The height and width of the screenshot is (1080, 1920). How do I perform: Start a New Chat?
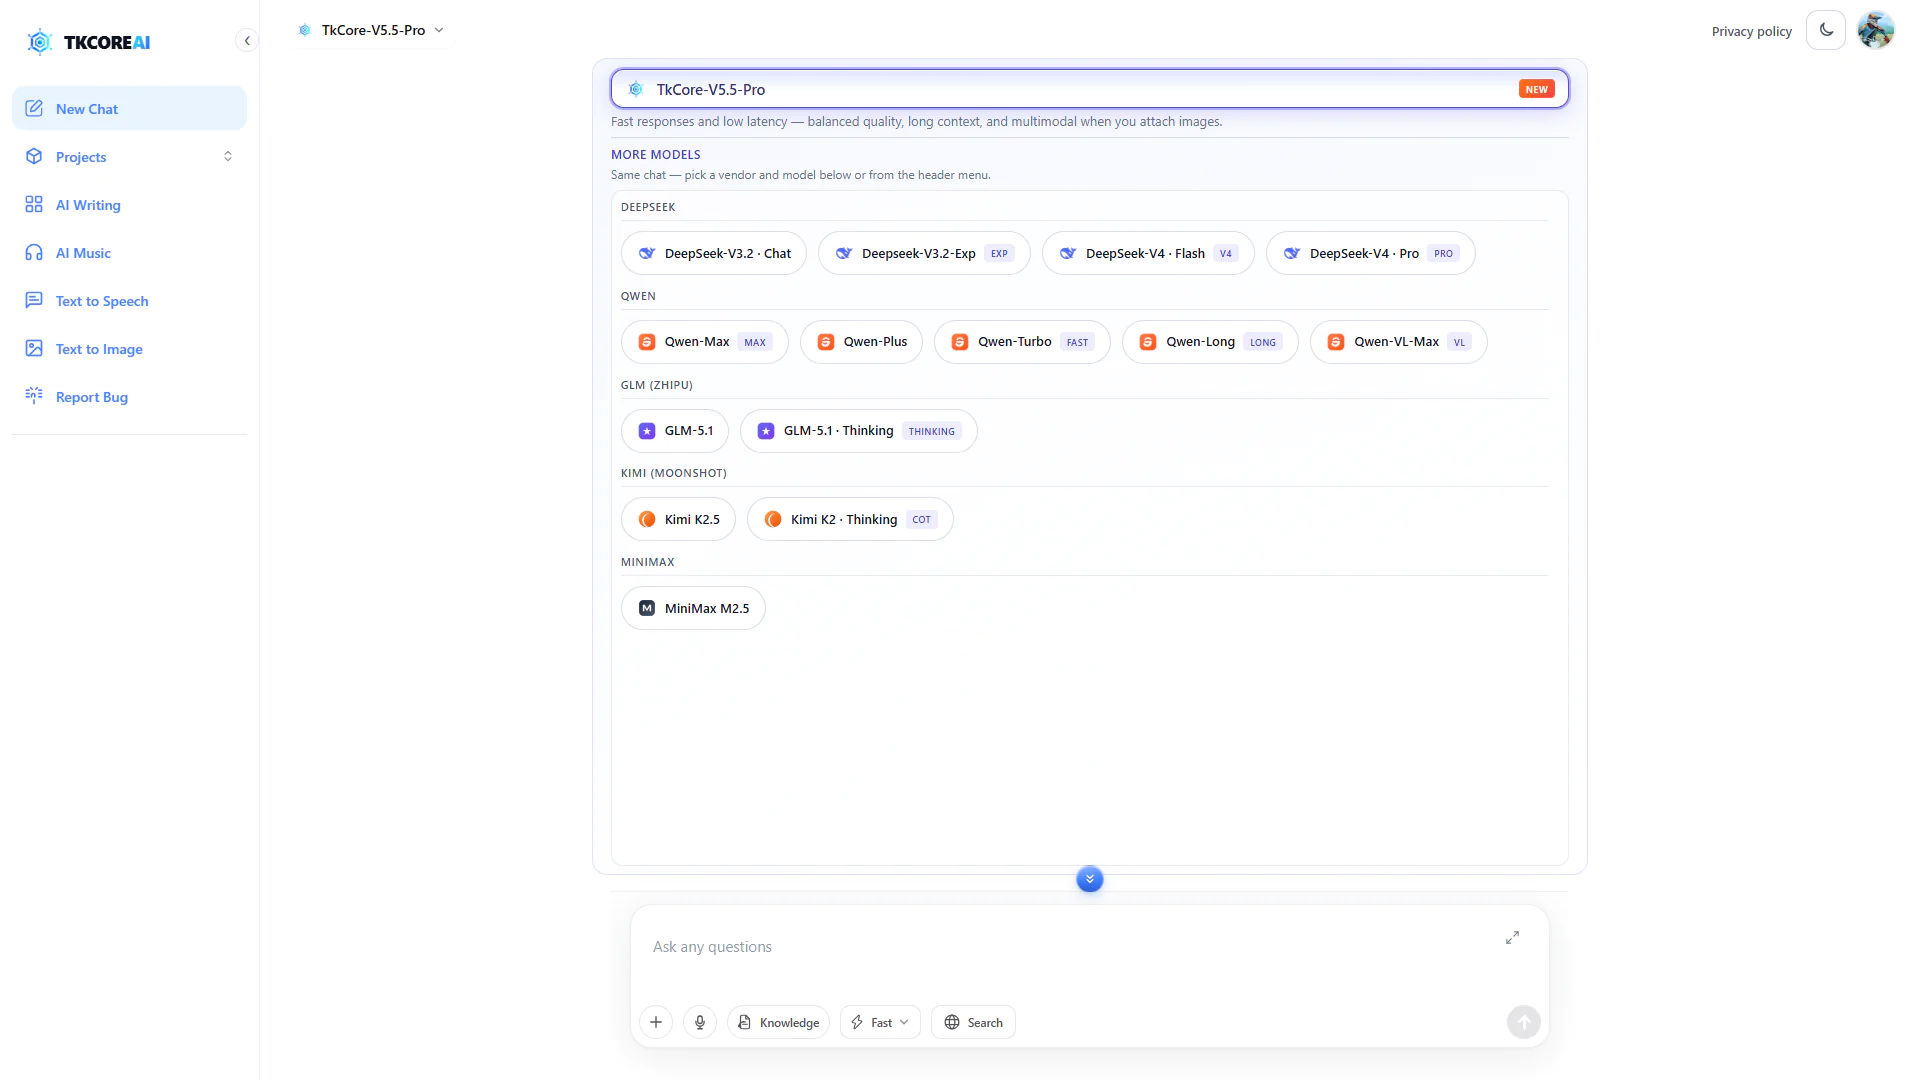coord(129,109)
